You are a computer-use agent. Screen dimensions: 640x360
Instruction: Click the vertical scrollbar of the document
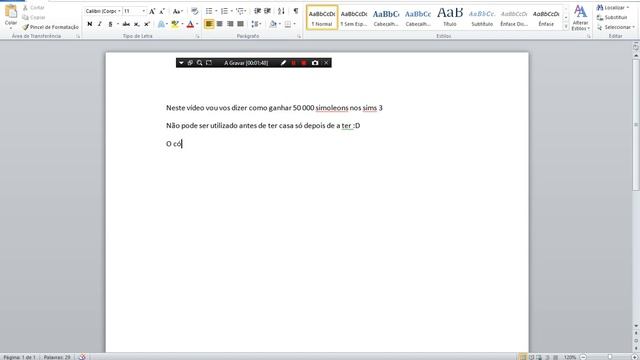click(636, 124)
